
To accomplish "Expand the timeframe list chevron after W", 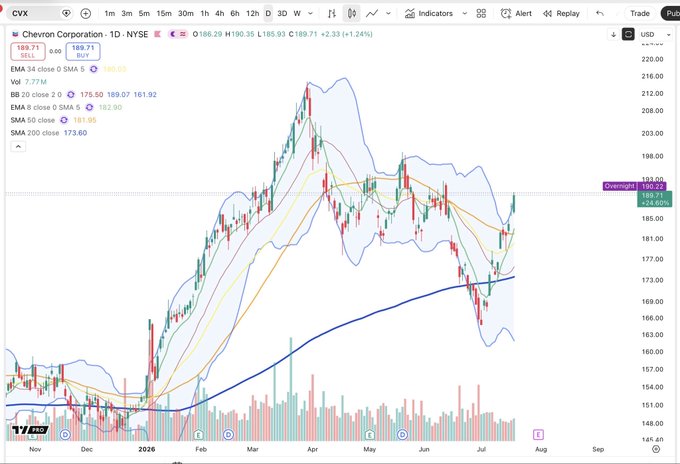I will click(310, 13).
